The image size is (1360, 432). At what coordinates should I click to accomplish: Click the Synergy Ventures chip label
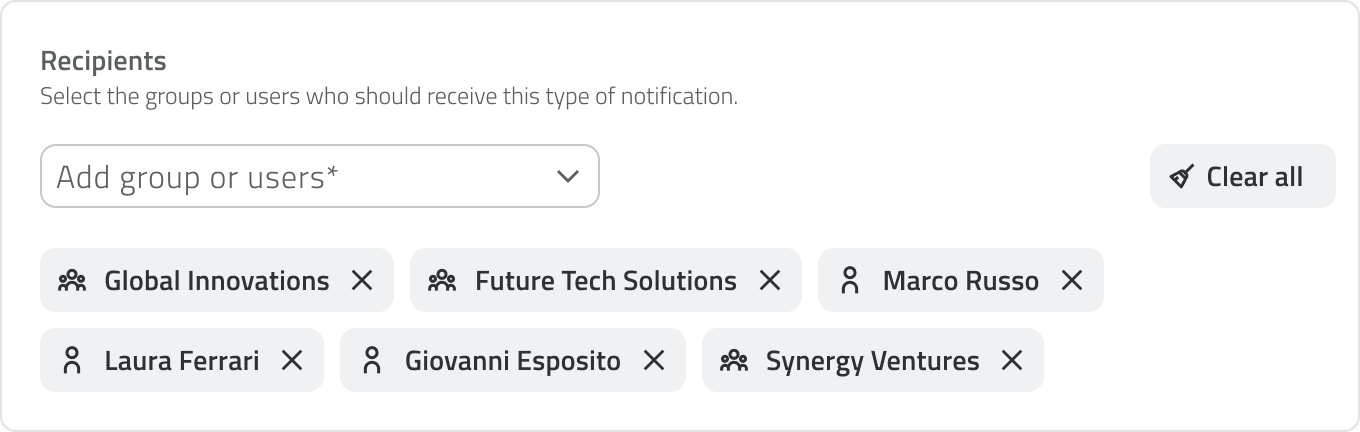pos(872,361)
